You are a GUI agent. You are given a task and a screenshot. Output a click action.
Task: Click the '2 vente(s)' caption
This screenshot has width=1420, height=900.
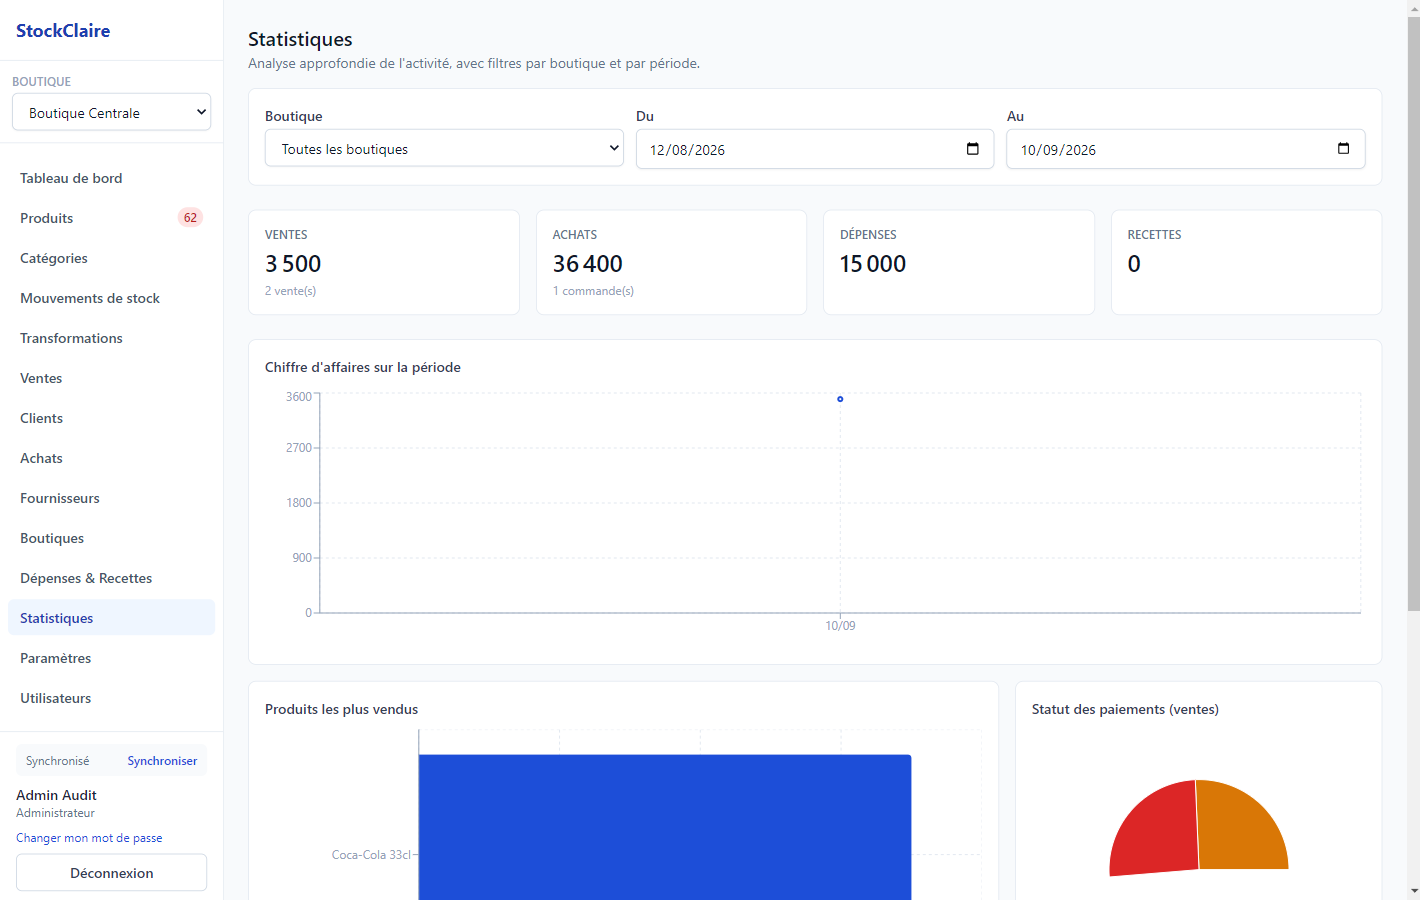pos(290,291)
